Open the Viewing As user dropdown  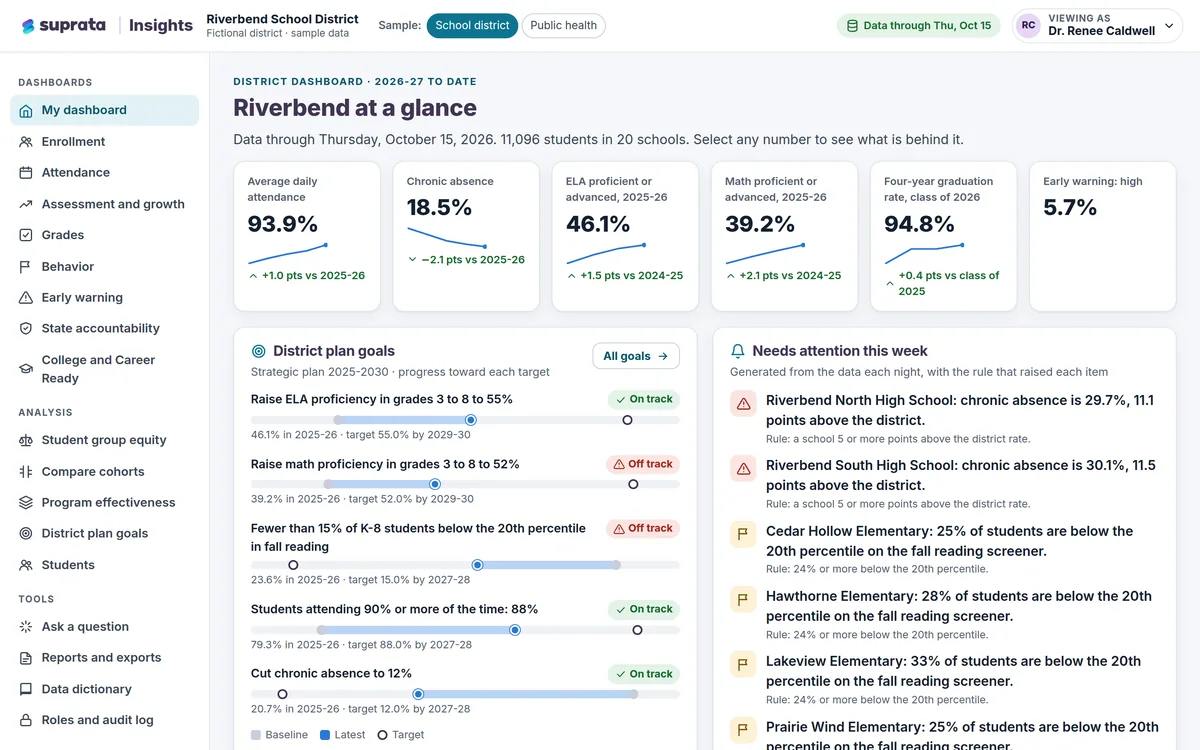pos(1097,26)
